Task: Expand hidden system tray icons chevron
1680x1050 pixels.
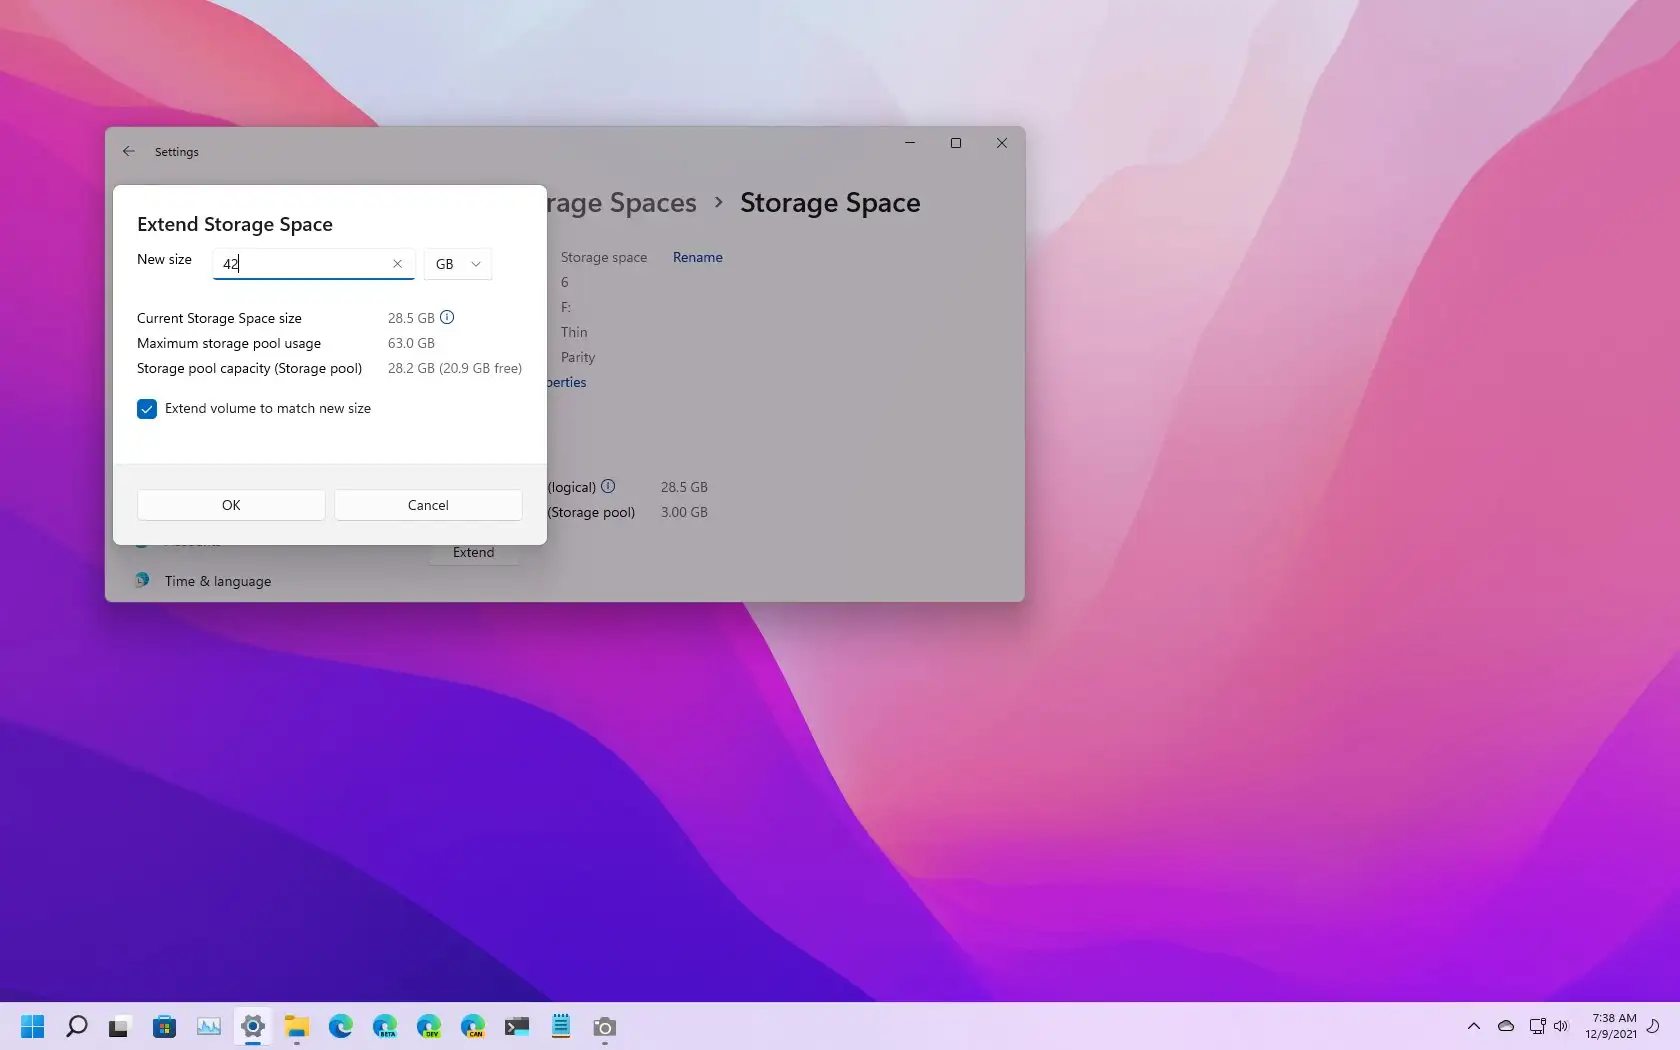Action: 1473,1026
